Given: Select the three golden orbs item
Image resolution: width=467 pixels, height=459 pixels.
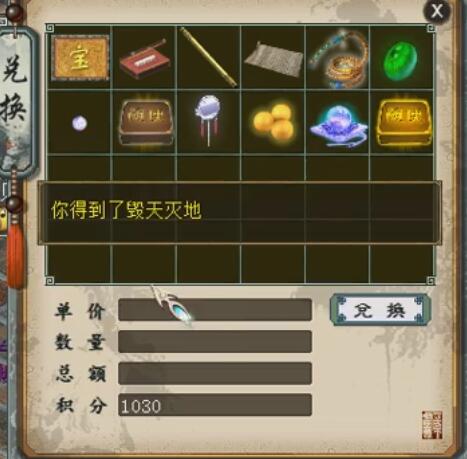Looking at the screenshot, I should tap(274, 122).
